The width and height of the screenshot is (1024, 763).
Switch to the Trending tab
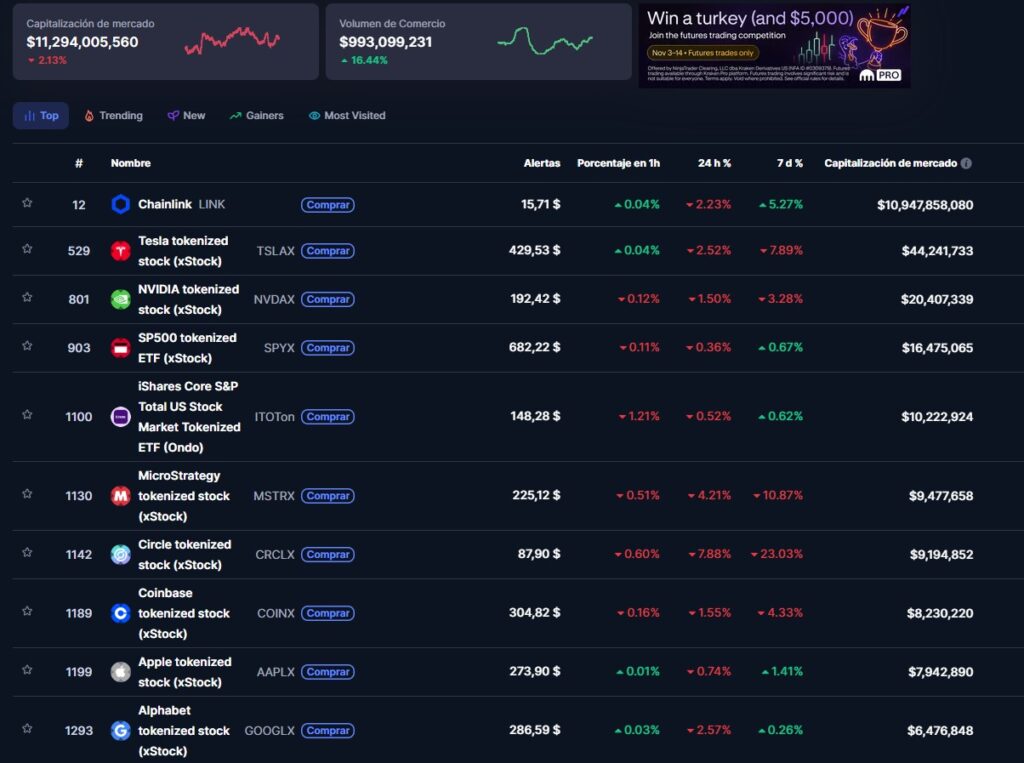click(x=113, y=115)
